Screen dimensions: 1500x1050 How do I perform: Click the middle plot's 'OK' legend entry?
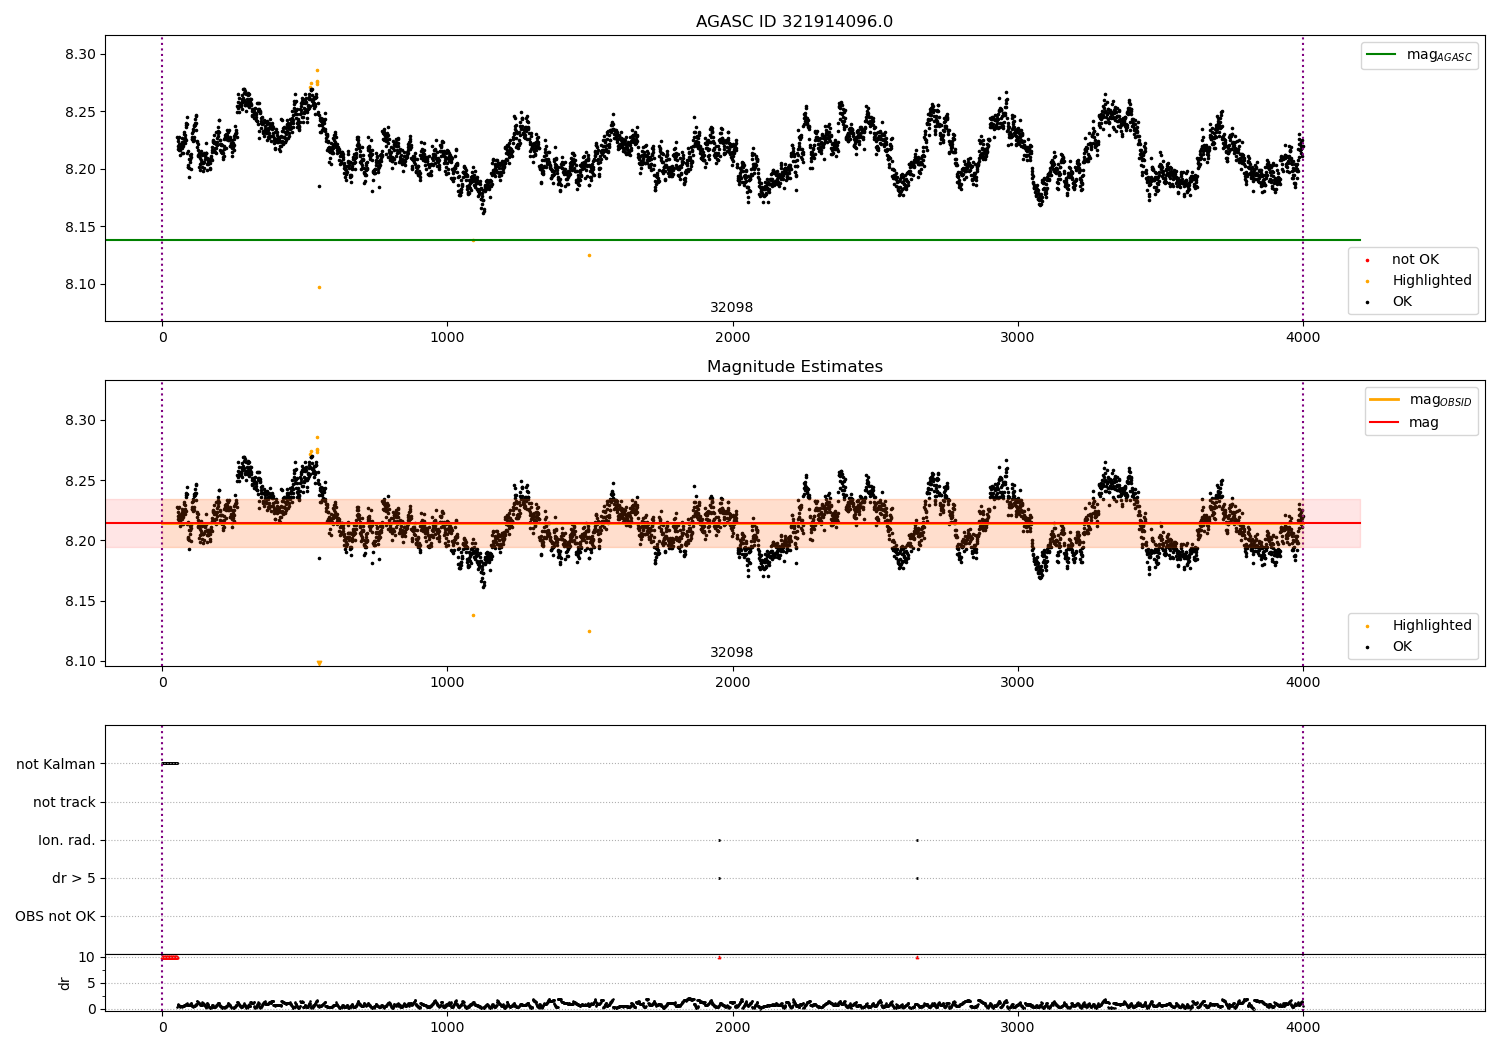(x=1388, y=647)
